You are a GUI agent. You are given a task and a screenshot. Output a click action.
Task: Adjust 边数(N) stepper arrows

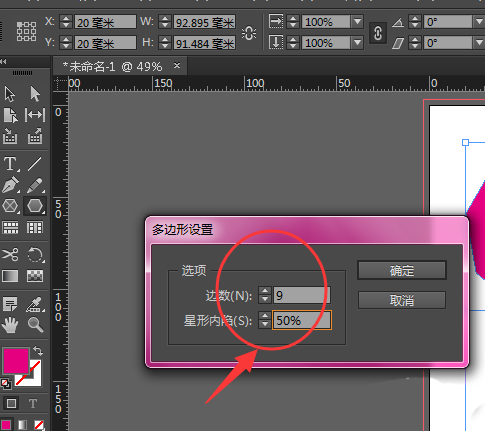click(x=265, y=295)
